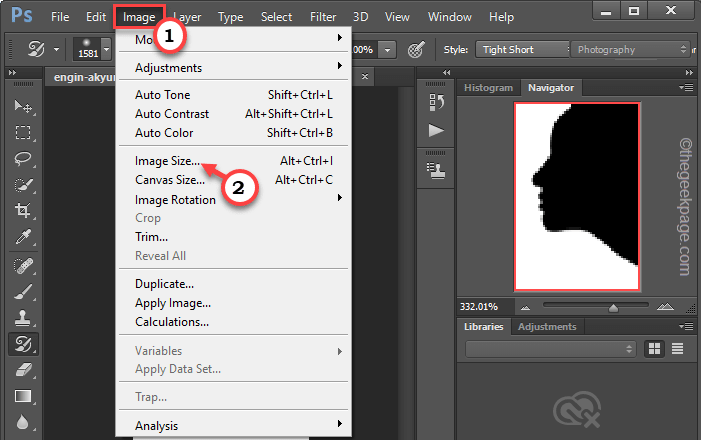Viewport: 701px width, 440px height.
Task: Open the Select menu
Action: coord(276,17)
